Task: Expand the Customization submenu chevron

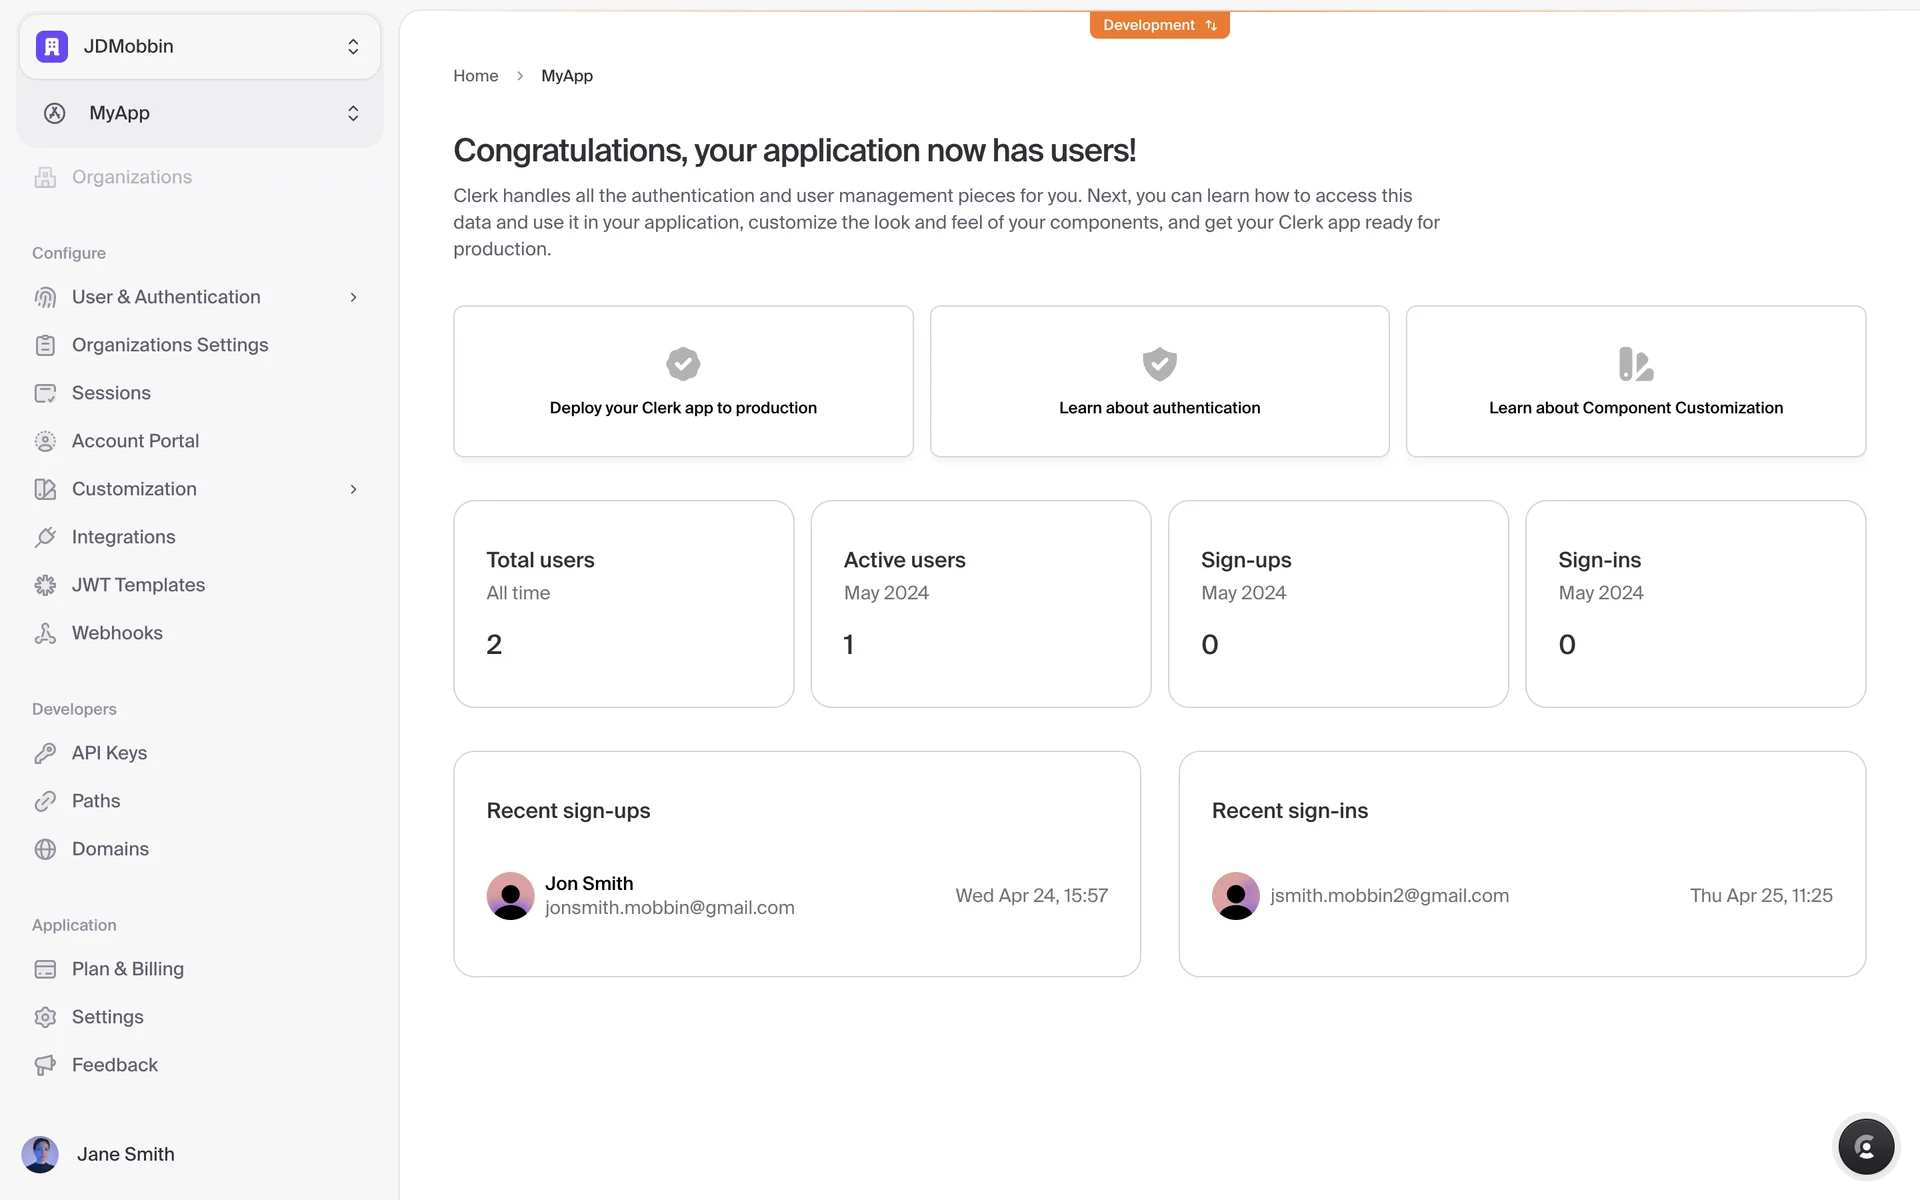Action: click(353, 489)
